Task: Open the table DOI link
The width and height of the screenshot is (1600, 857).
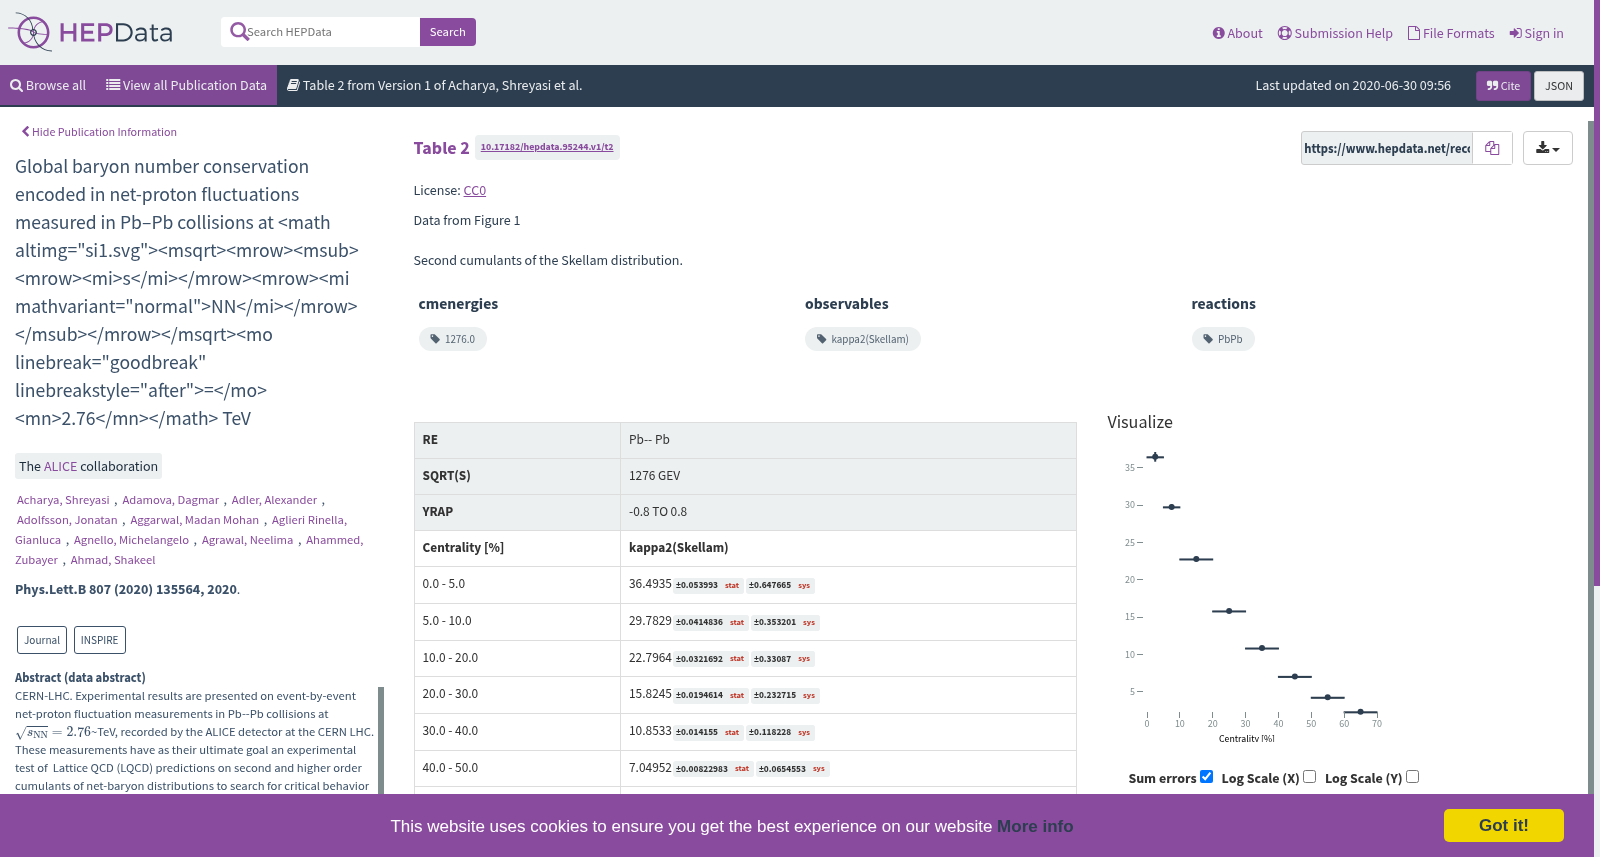Action: (x=547, y=147)
